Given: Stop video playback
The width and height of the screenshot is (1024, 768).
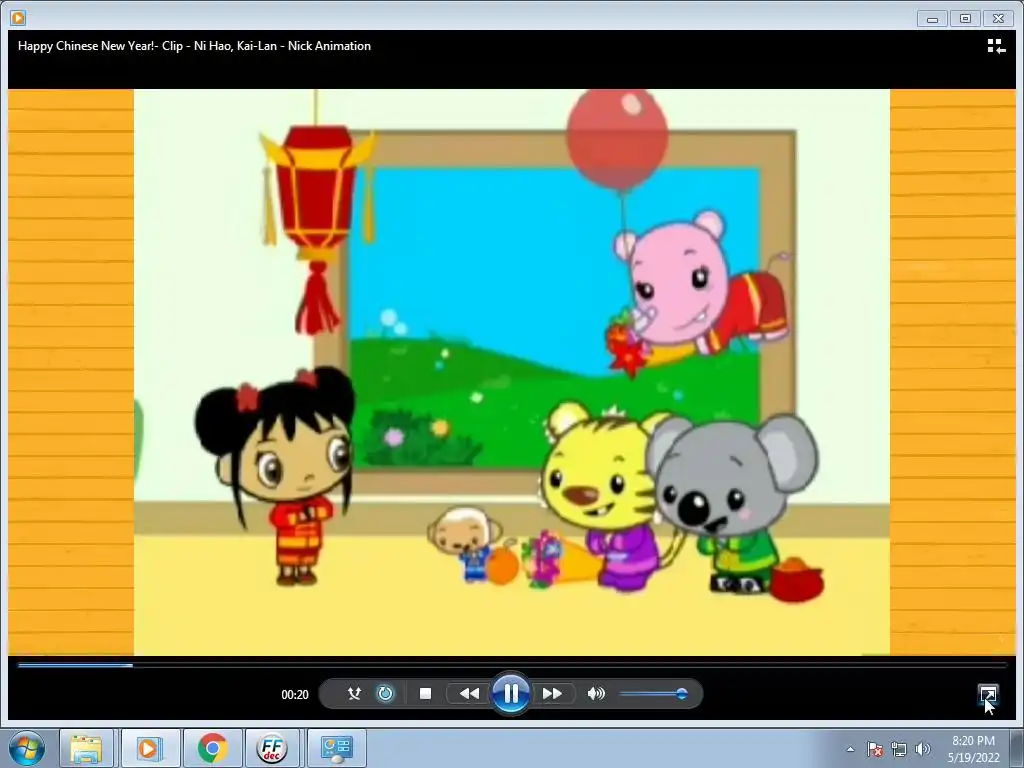Looking at the screenshot, I should pos(425,694).
